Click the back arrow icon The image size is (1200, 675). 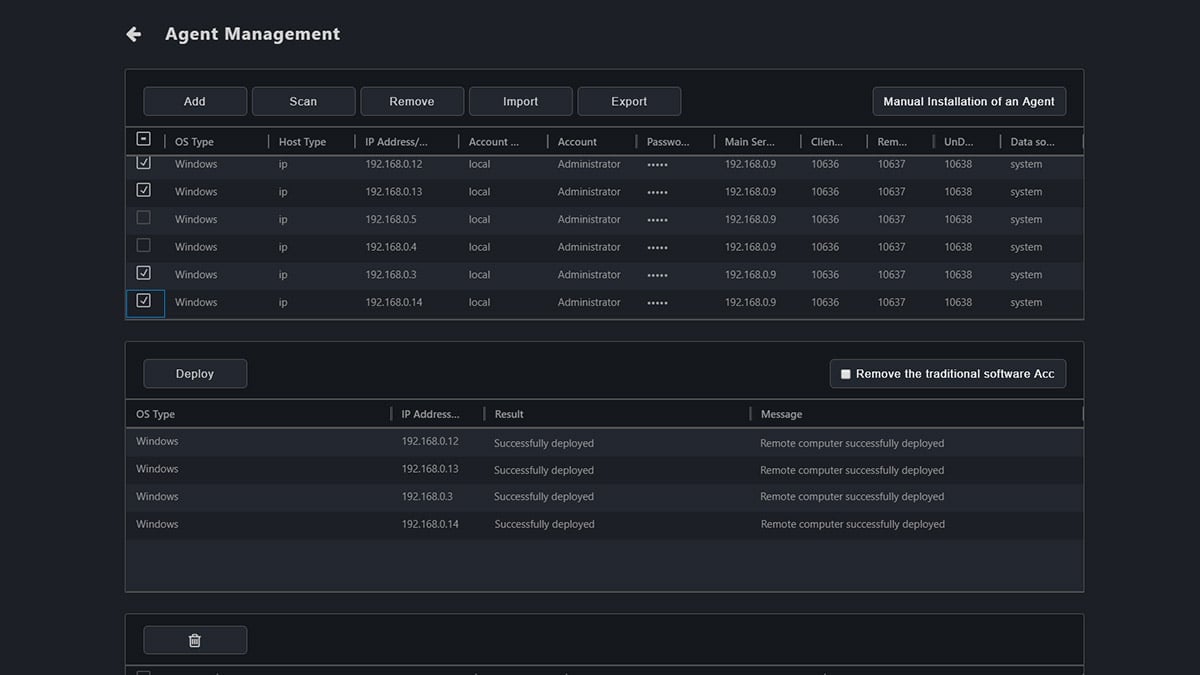pos(134,34)
